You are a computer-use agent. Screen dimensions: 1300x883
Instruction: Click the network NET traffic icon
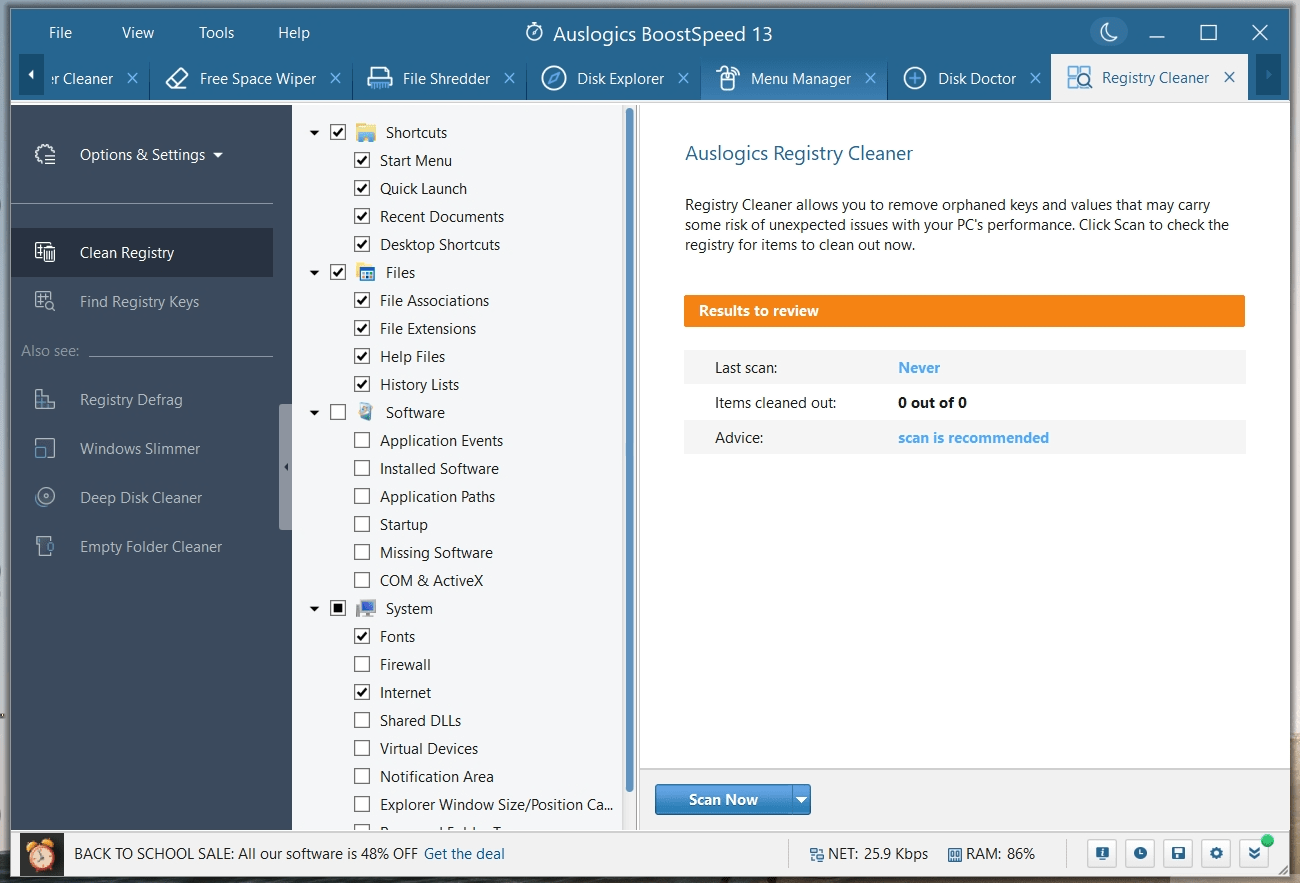pos(817,854)
